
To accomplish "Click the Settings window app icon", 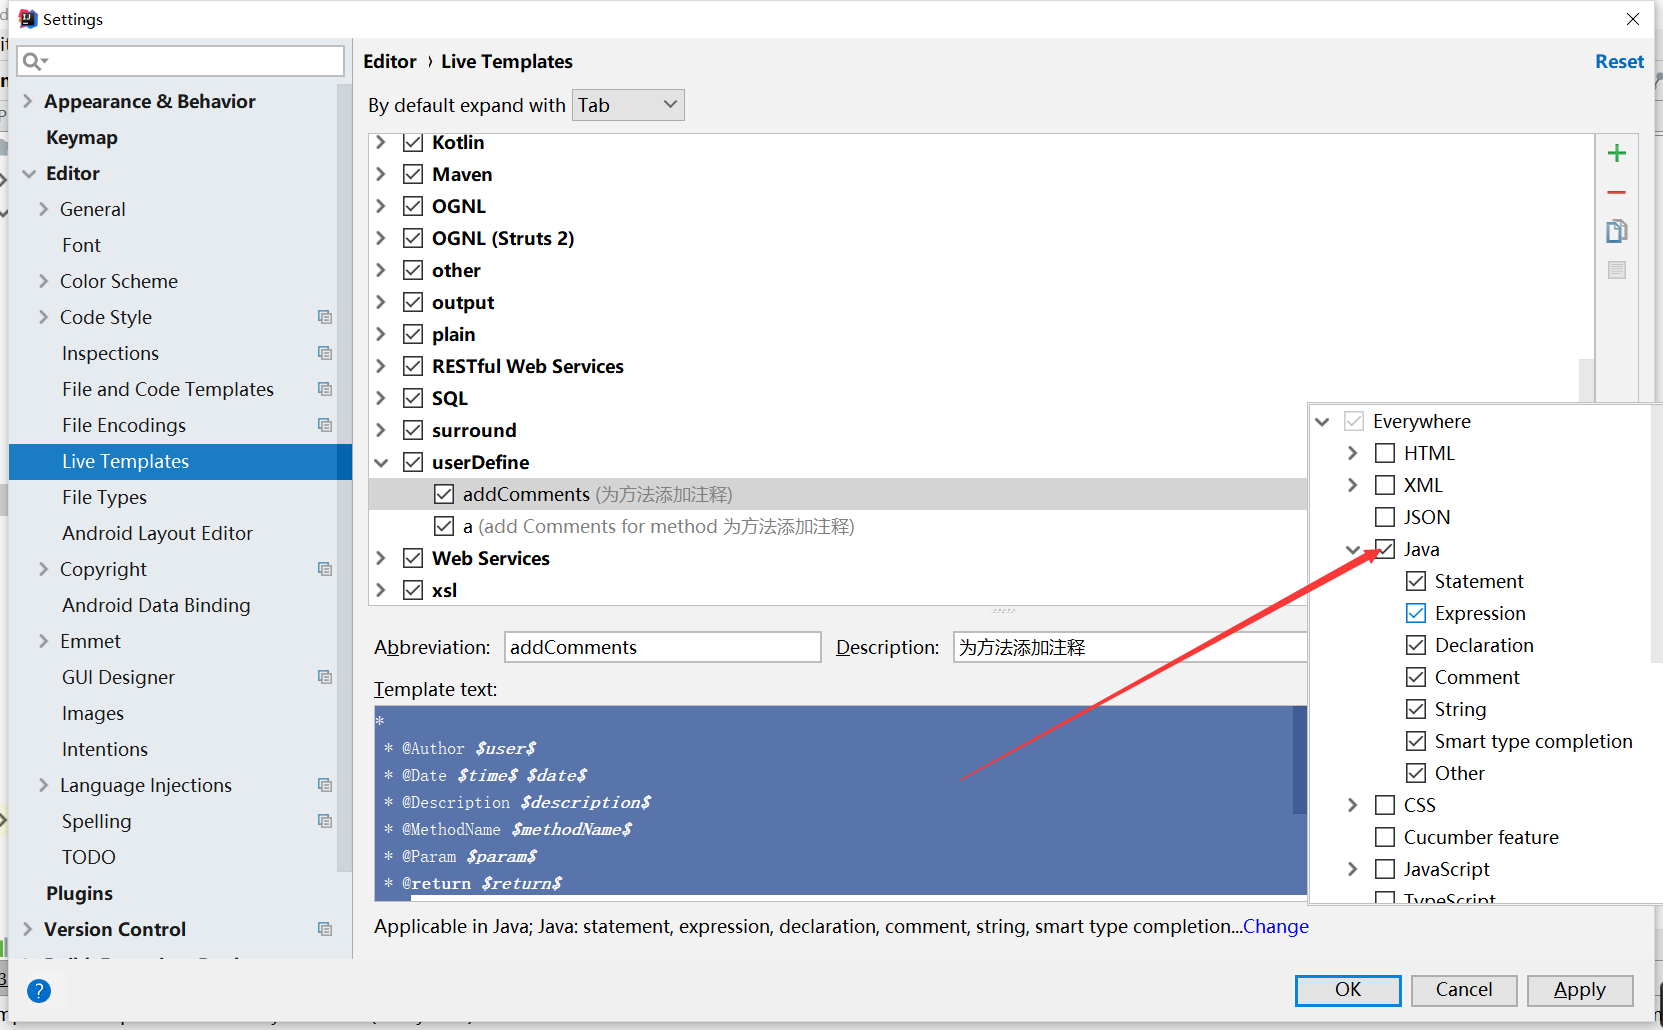I will pyautogui.click(x=28, y=19).
